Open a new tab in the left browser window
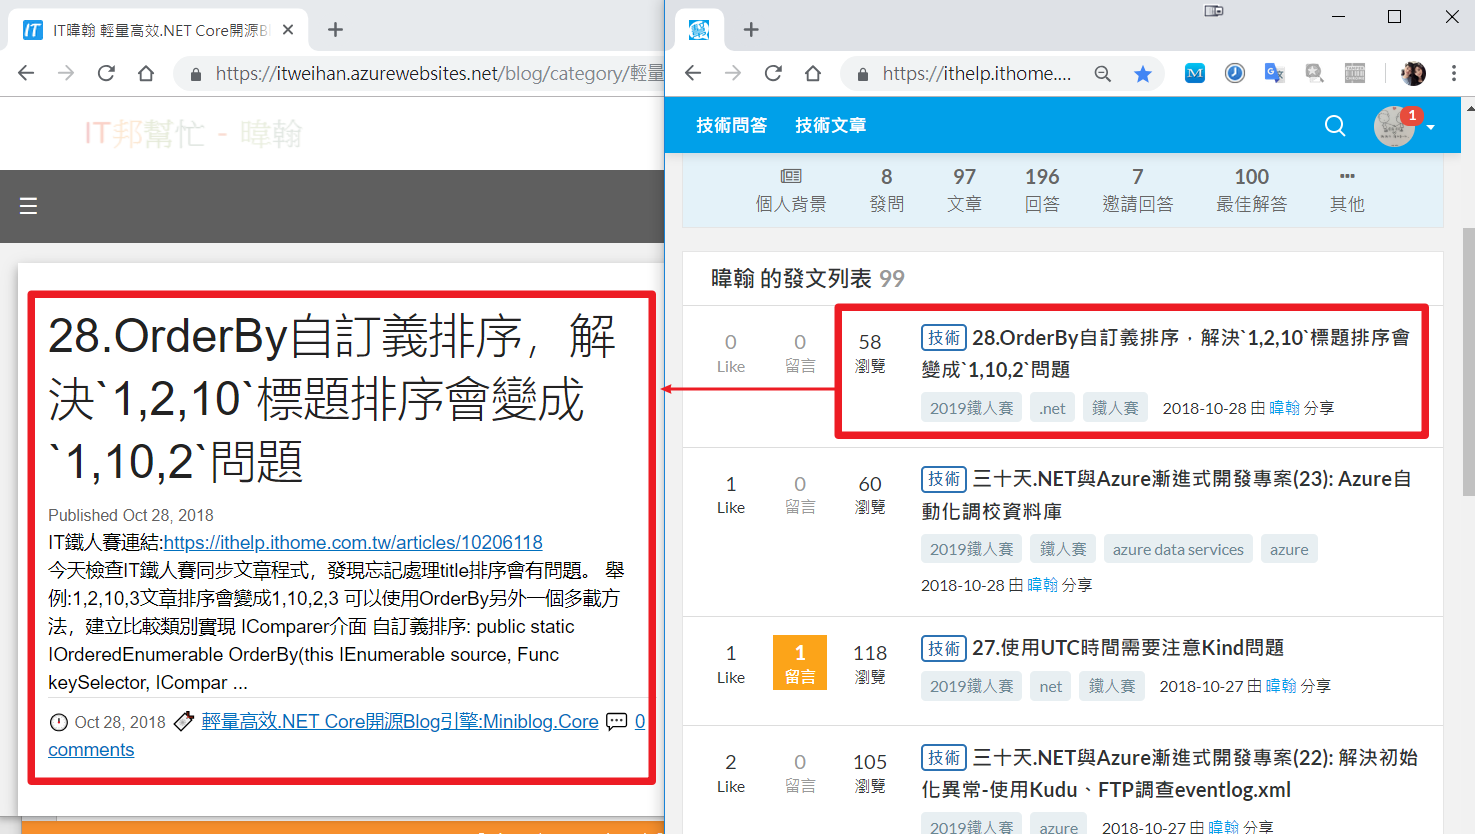1475x834 pixels. click(336, 30)
